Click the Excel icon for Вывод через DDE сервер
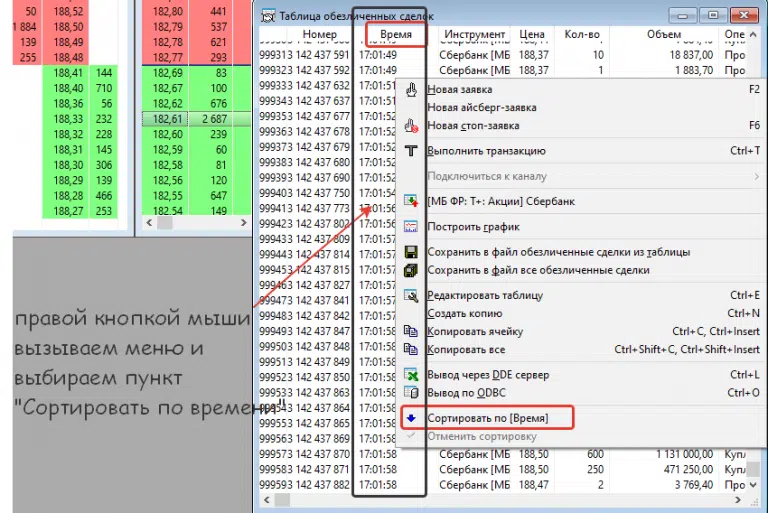768x513 pixels. pyautogui.click(x=411, y=375)
